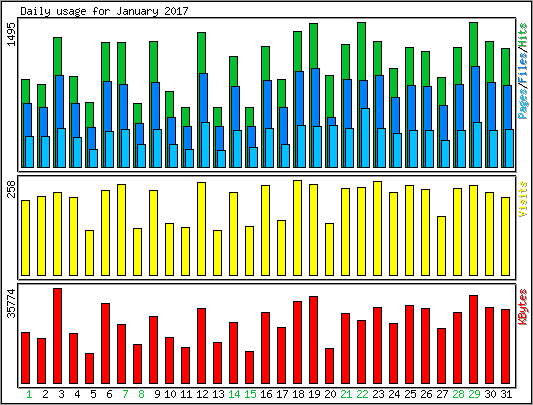The width and height of the screenshot is (533, 405).
Task: Click day 1 on the x-axis
Action: coord(29,394)
